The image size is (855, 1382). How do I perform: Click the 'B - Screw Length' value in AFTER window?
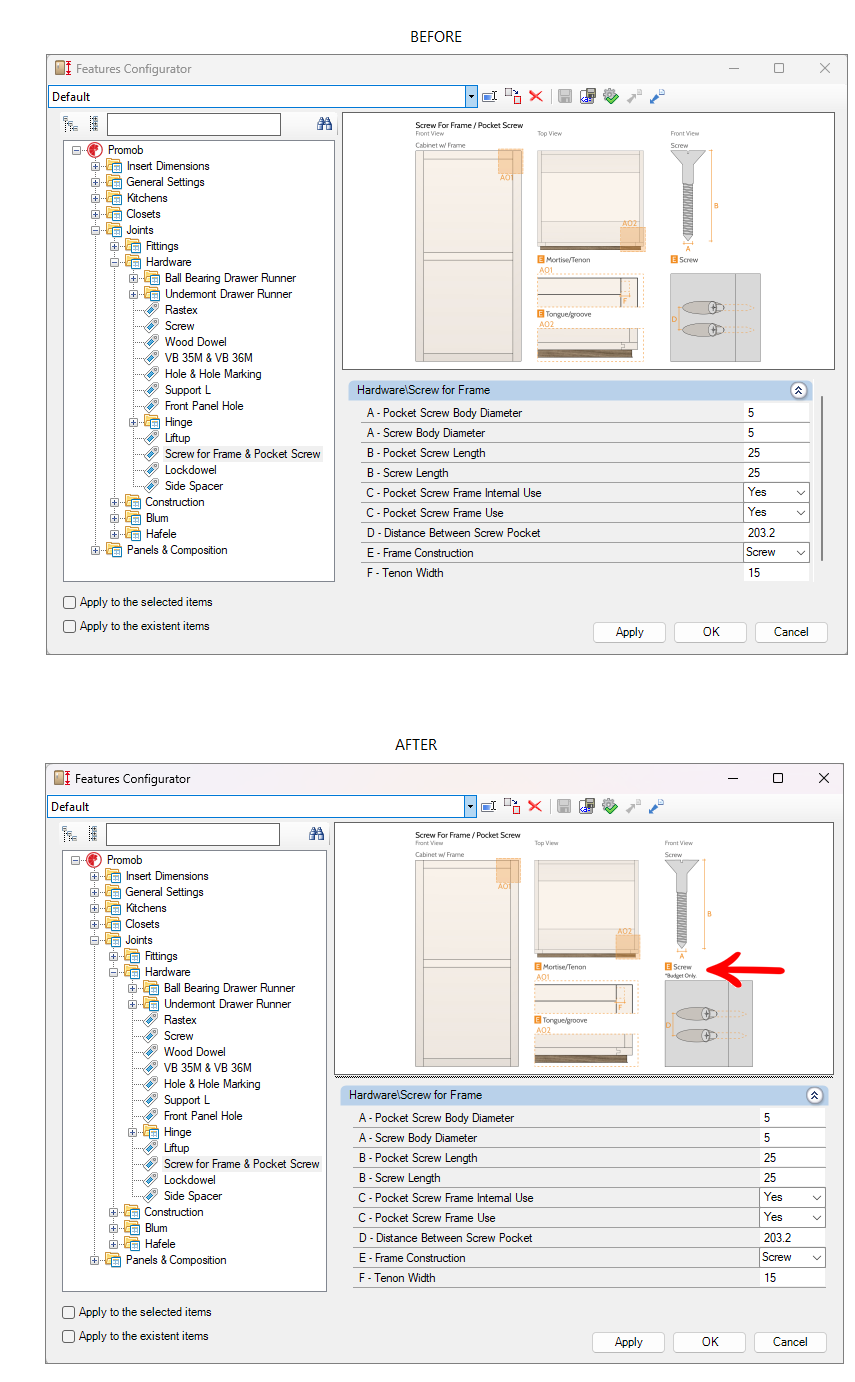[792, 1178]
